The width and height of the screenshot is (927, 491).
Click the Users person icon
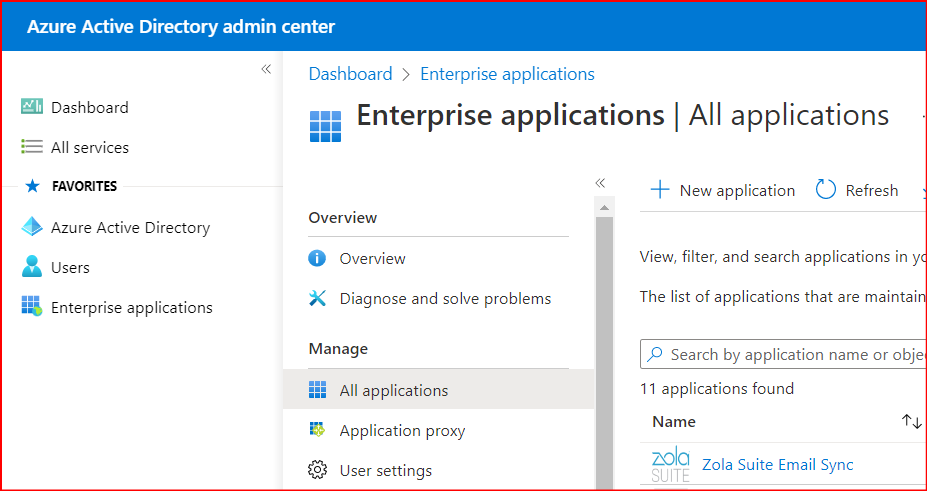[x=32, y=266]
